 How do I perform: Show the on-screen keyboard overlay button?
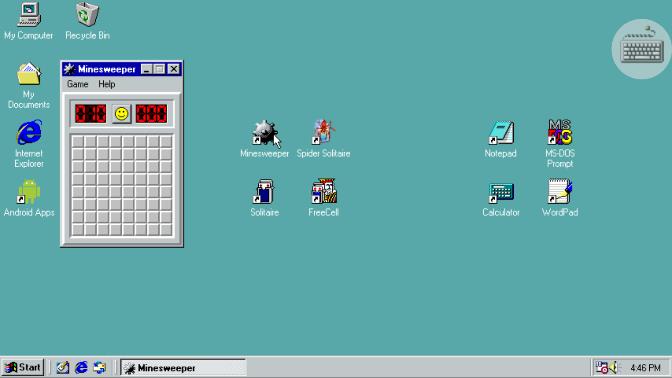(x=642, y=49)
